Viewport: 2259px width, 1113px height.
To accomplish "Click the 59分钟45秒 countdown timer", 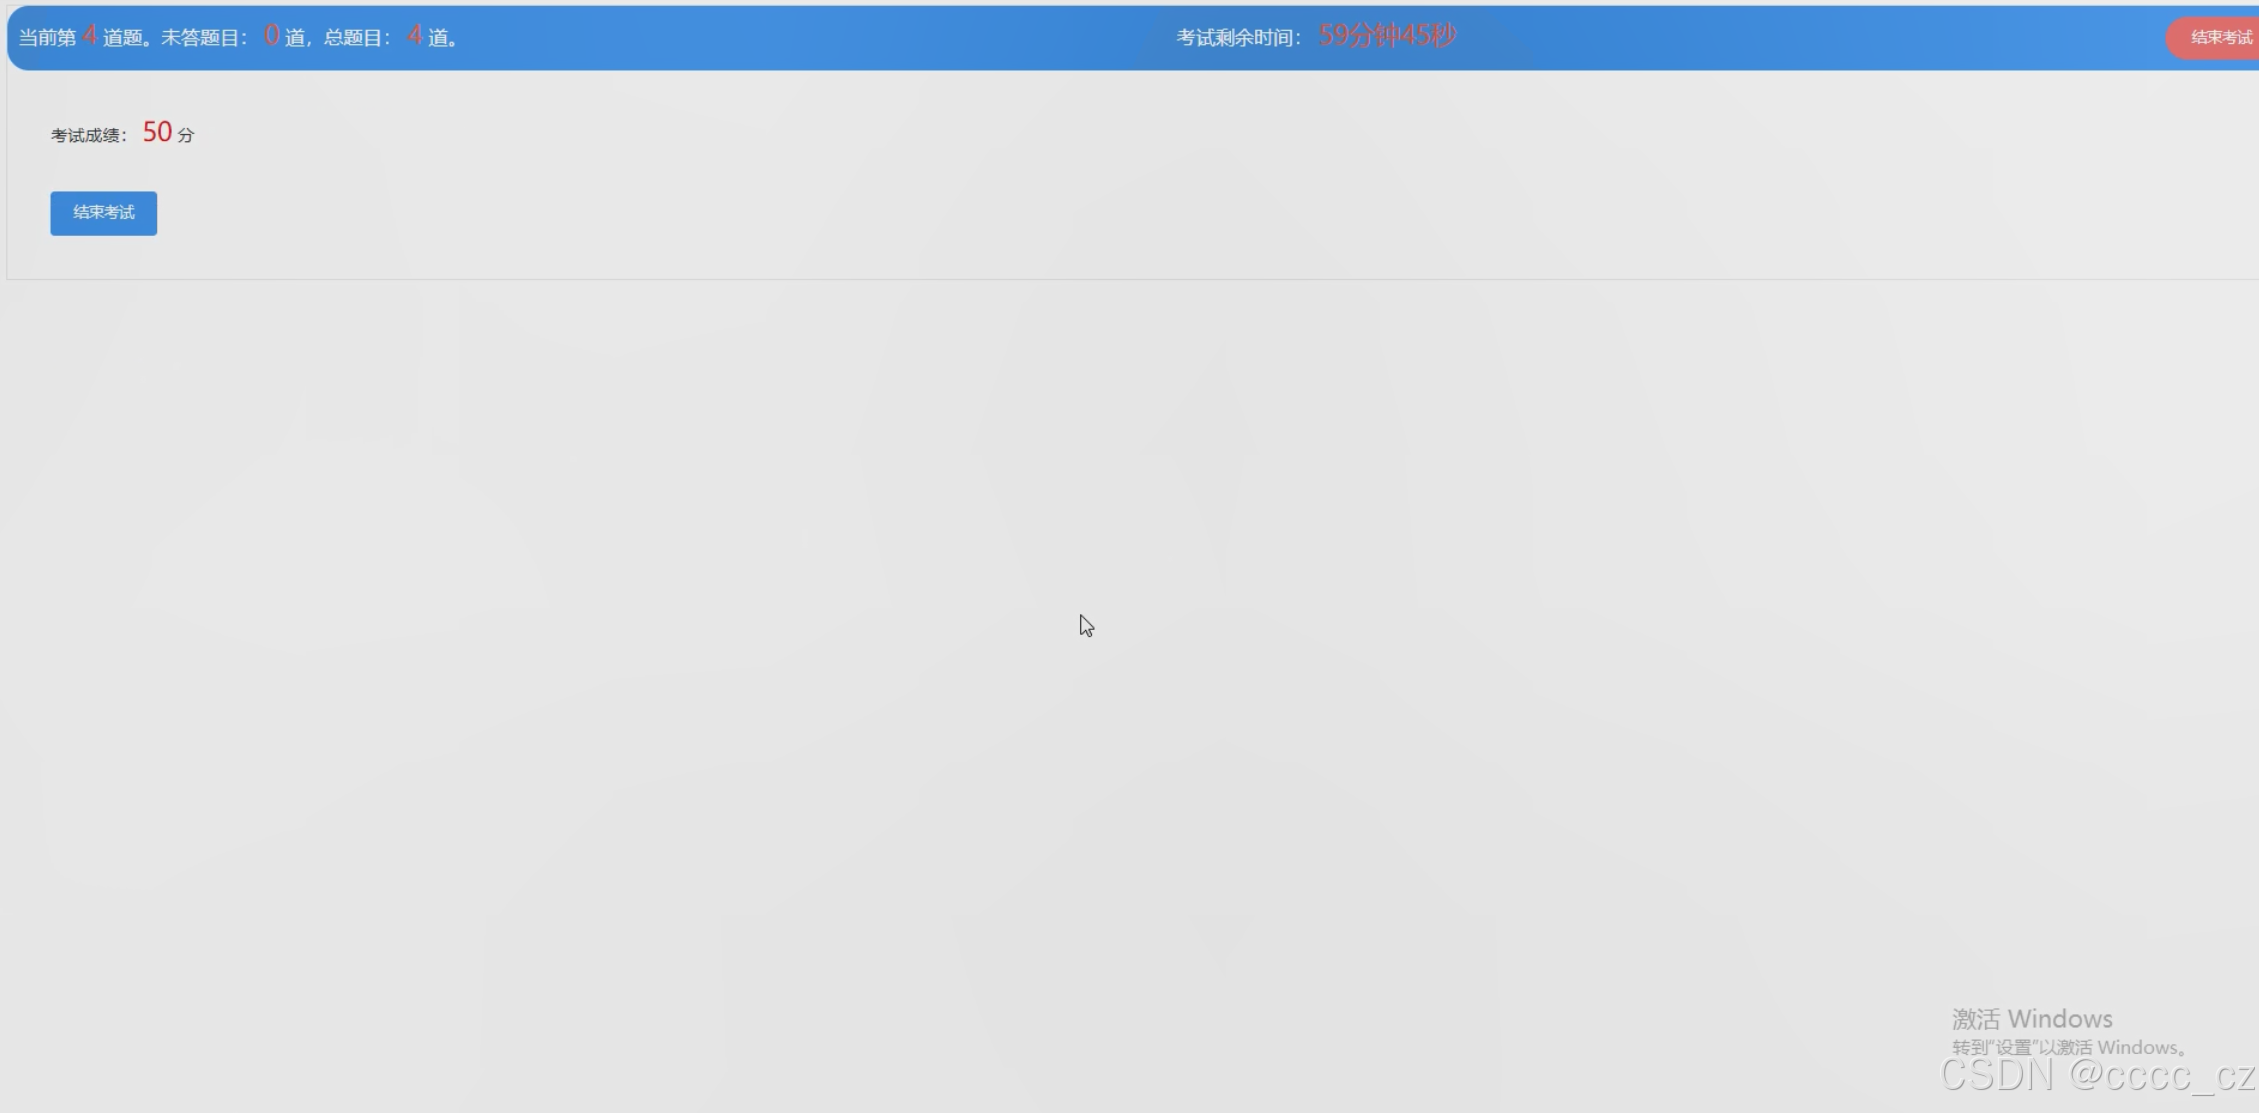I will click(x=1387, y=36).
